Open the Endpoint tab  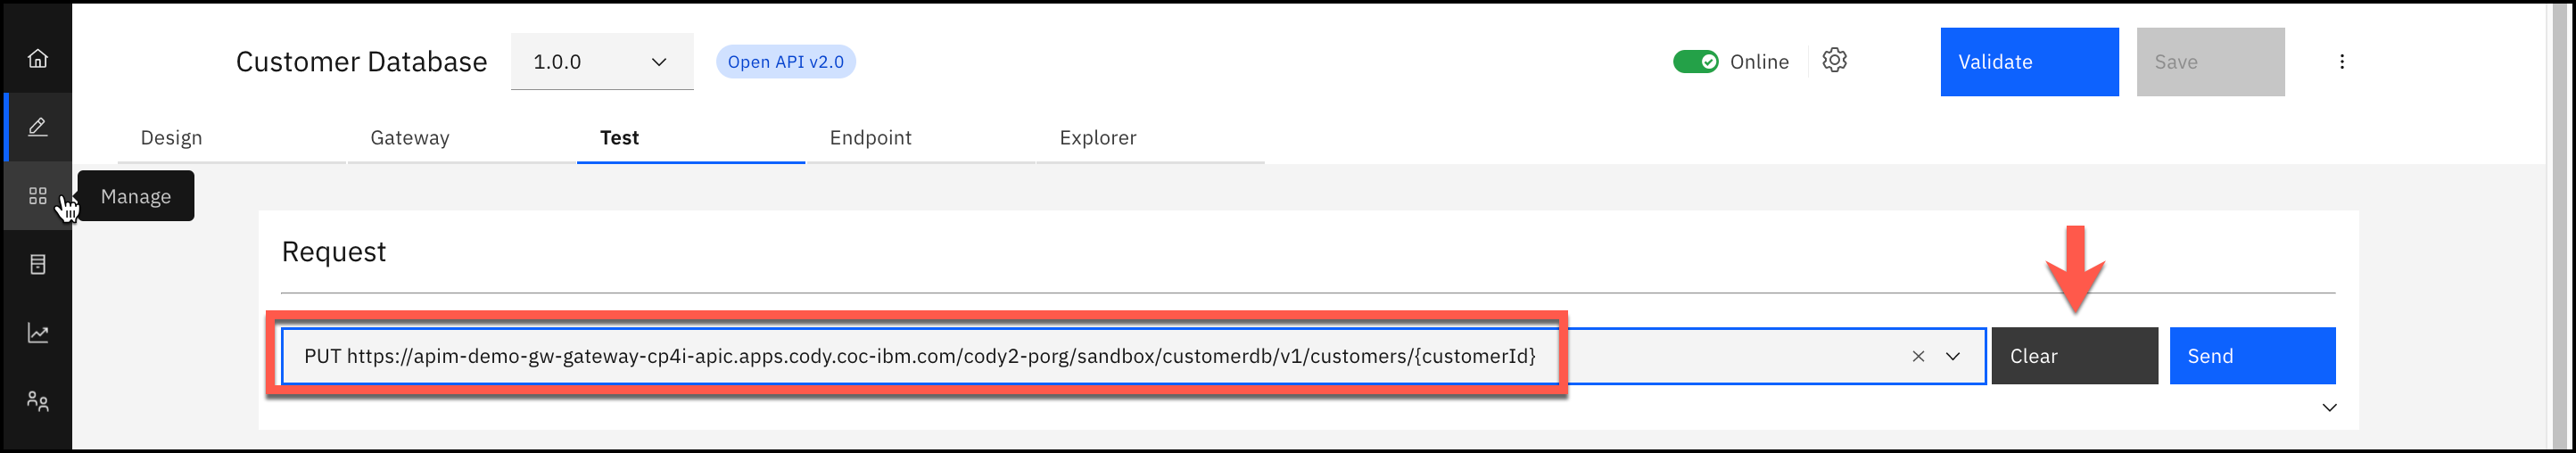click(870, 138)
